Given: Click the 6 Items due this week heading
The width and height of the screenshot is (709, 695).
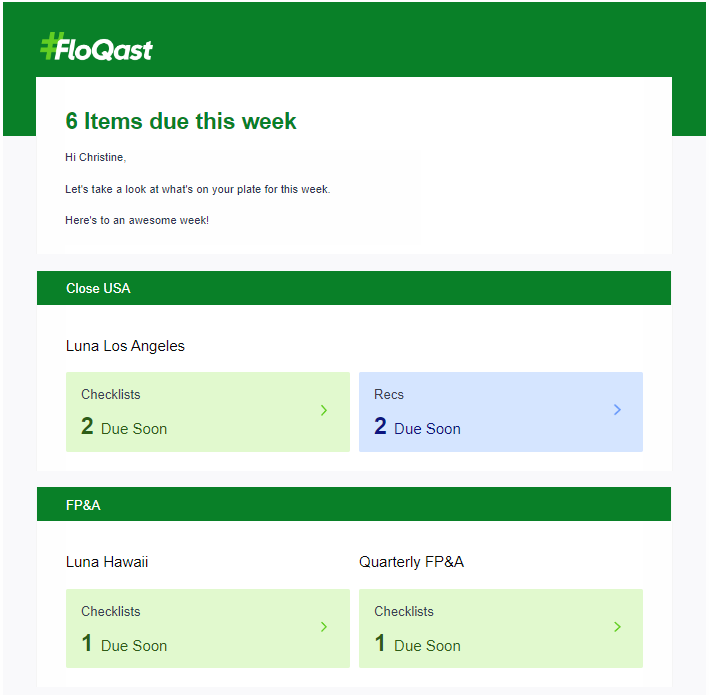Looking at the screenshot, I should click(x=181, y=121).
